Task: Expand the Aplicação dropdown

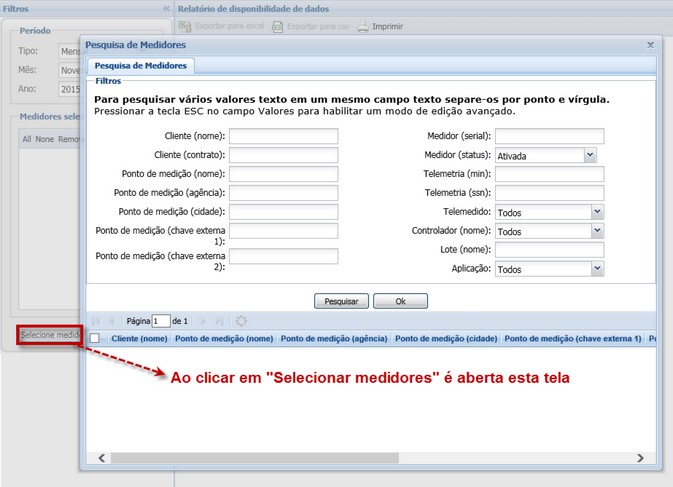Action: tap(597, 269)
